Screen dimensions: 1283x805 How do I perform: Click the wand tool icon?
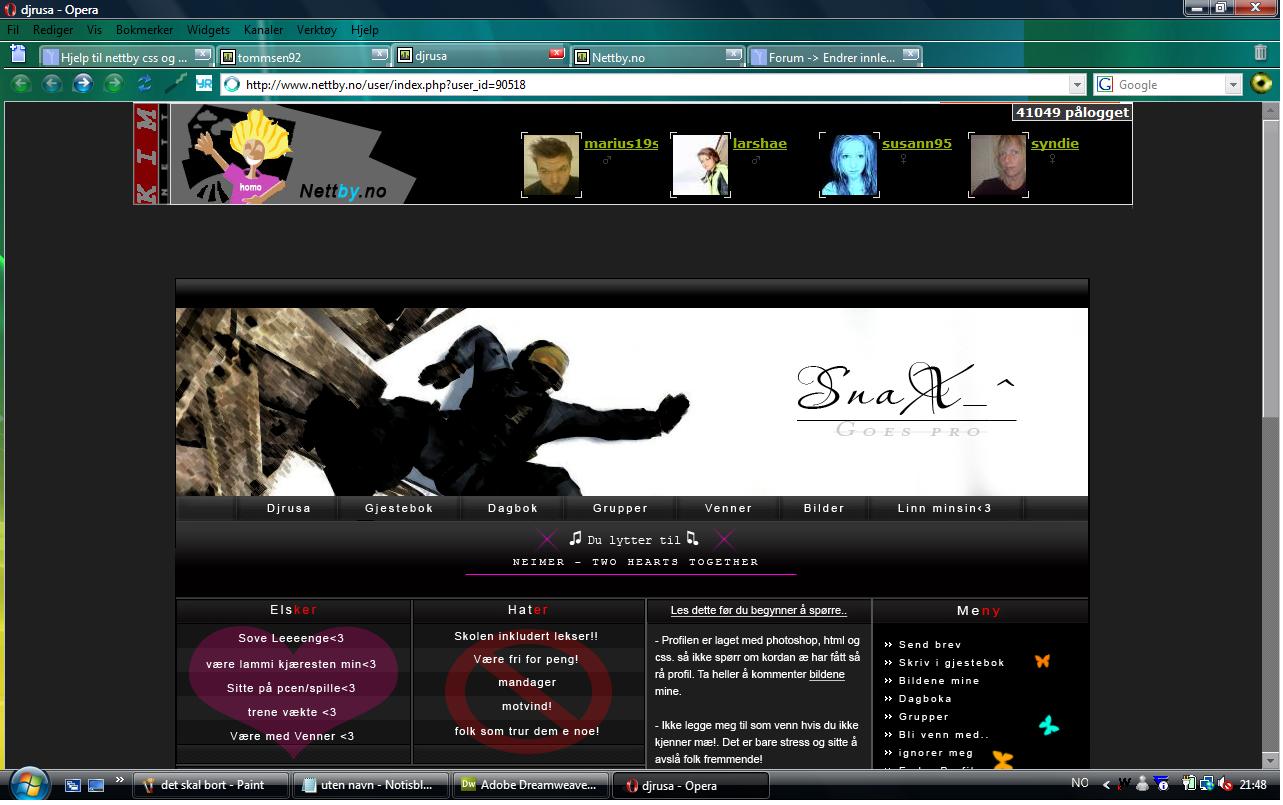pos(175,84)
